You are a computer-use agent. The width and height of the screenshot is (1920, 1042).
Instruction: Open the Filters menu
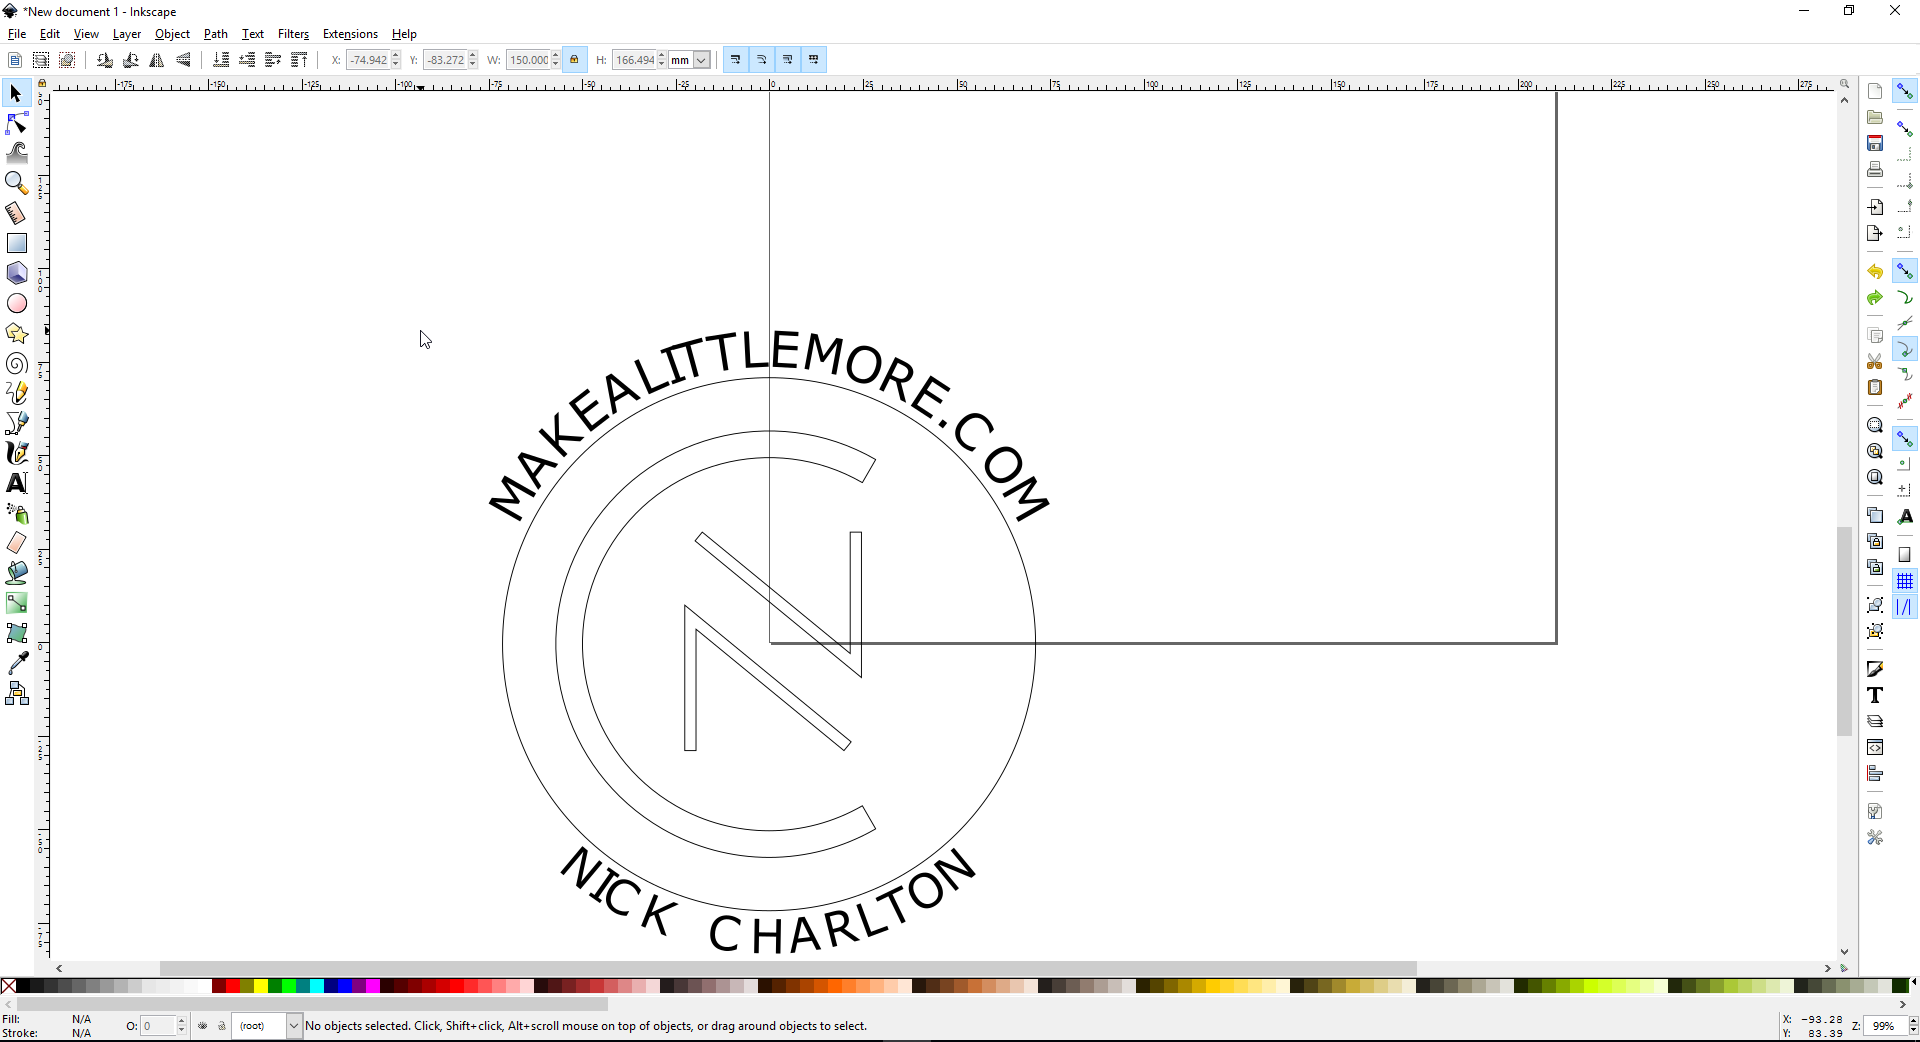pyautogui.click(x=293, y=34)
